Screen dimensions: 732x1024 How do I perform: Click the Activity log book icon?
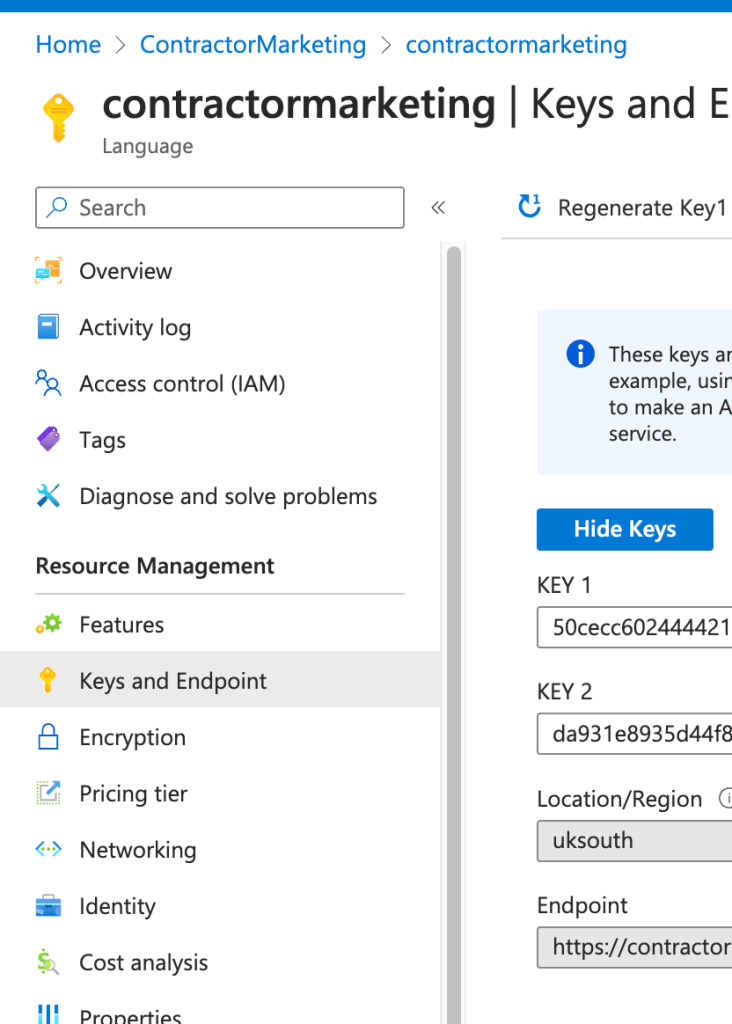point(48,327)
